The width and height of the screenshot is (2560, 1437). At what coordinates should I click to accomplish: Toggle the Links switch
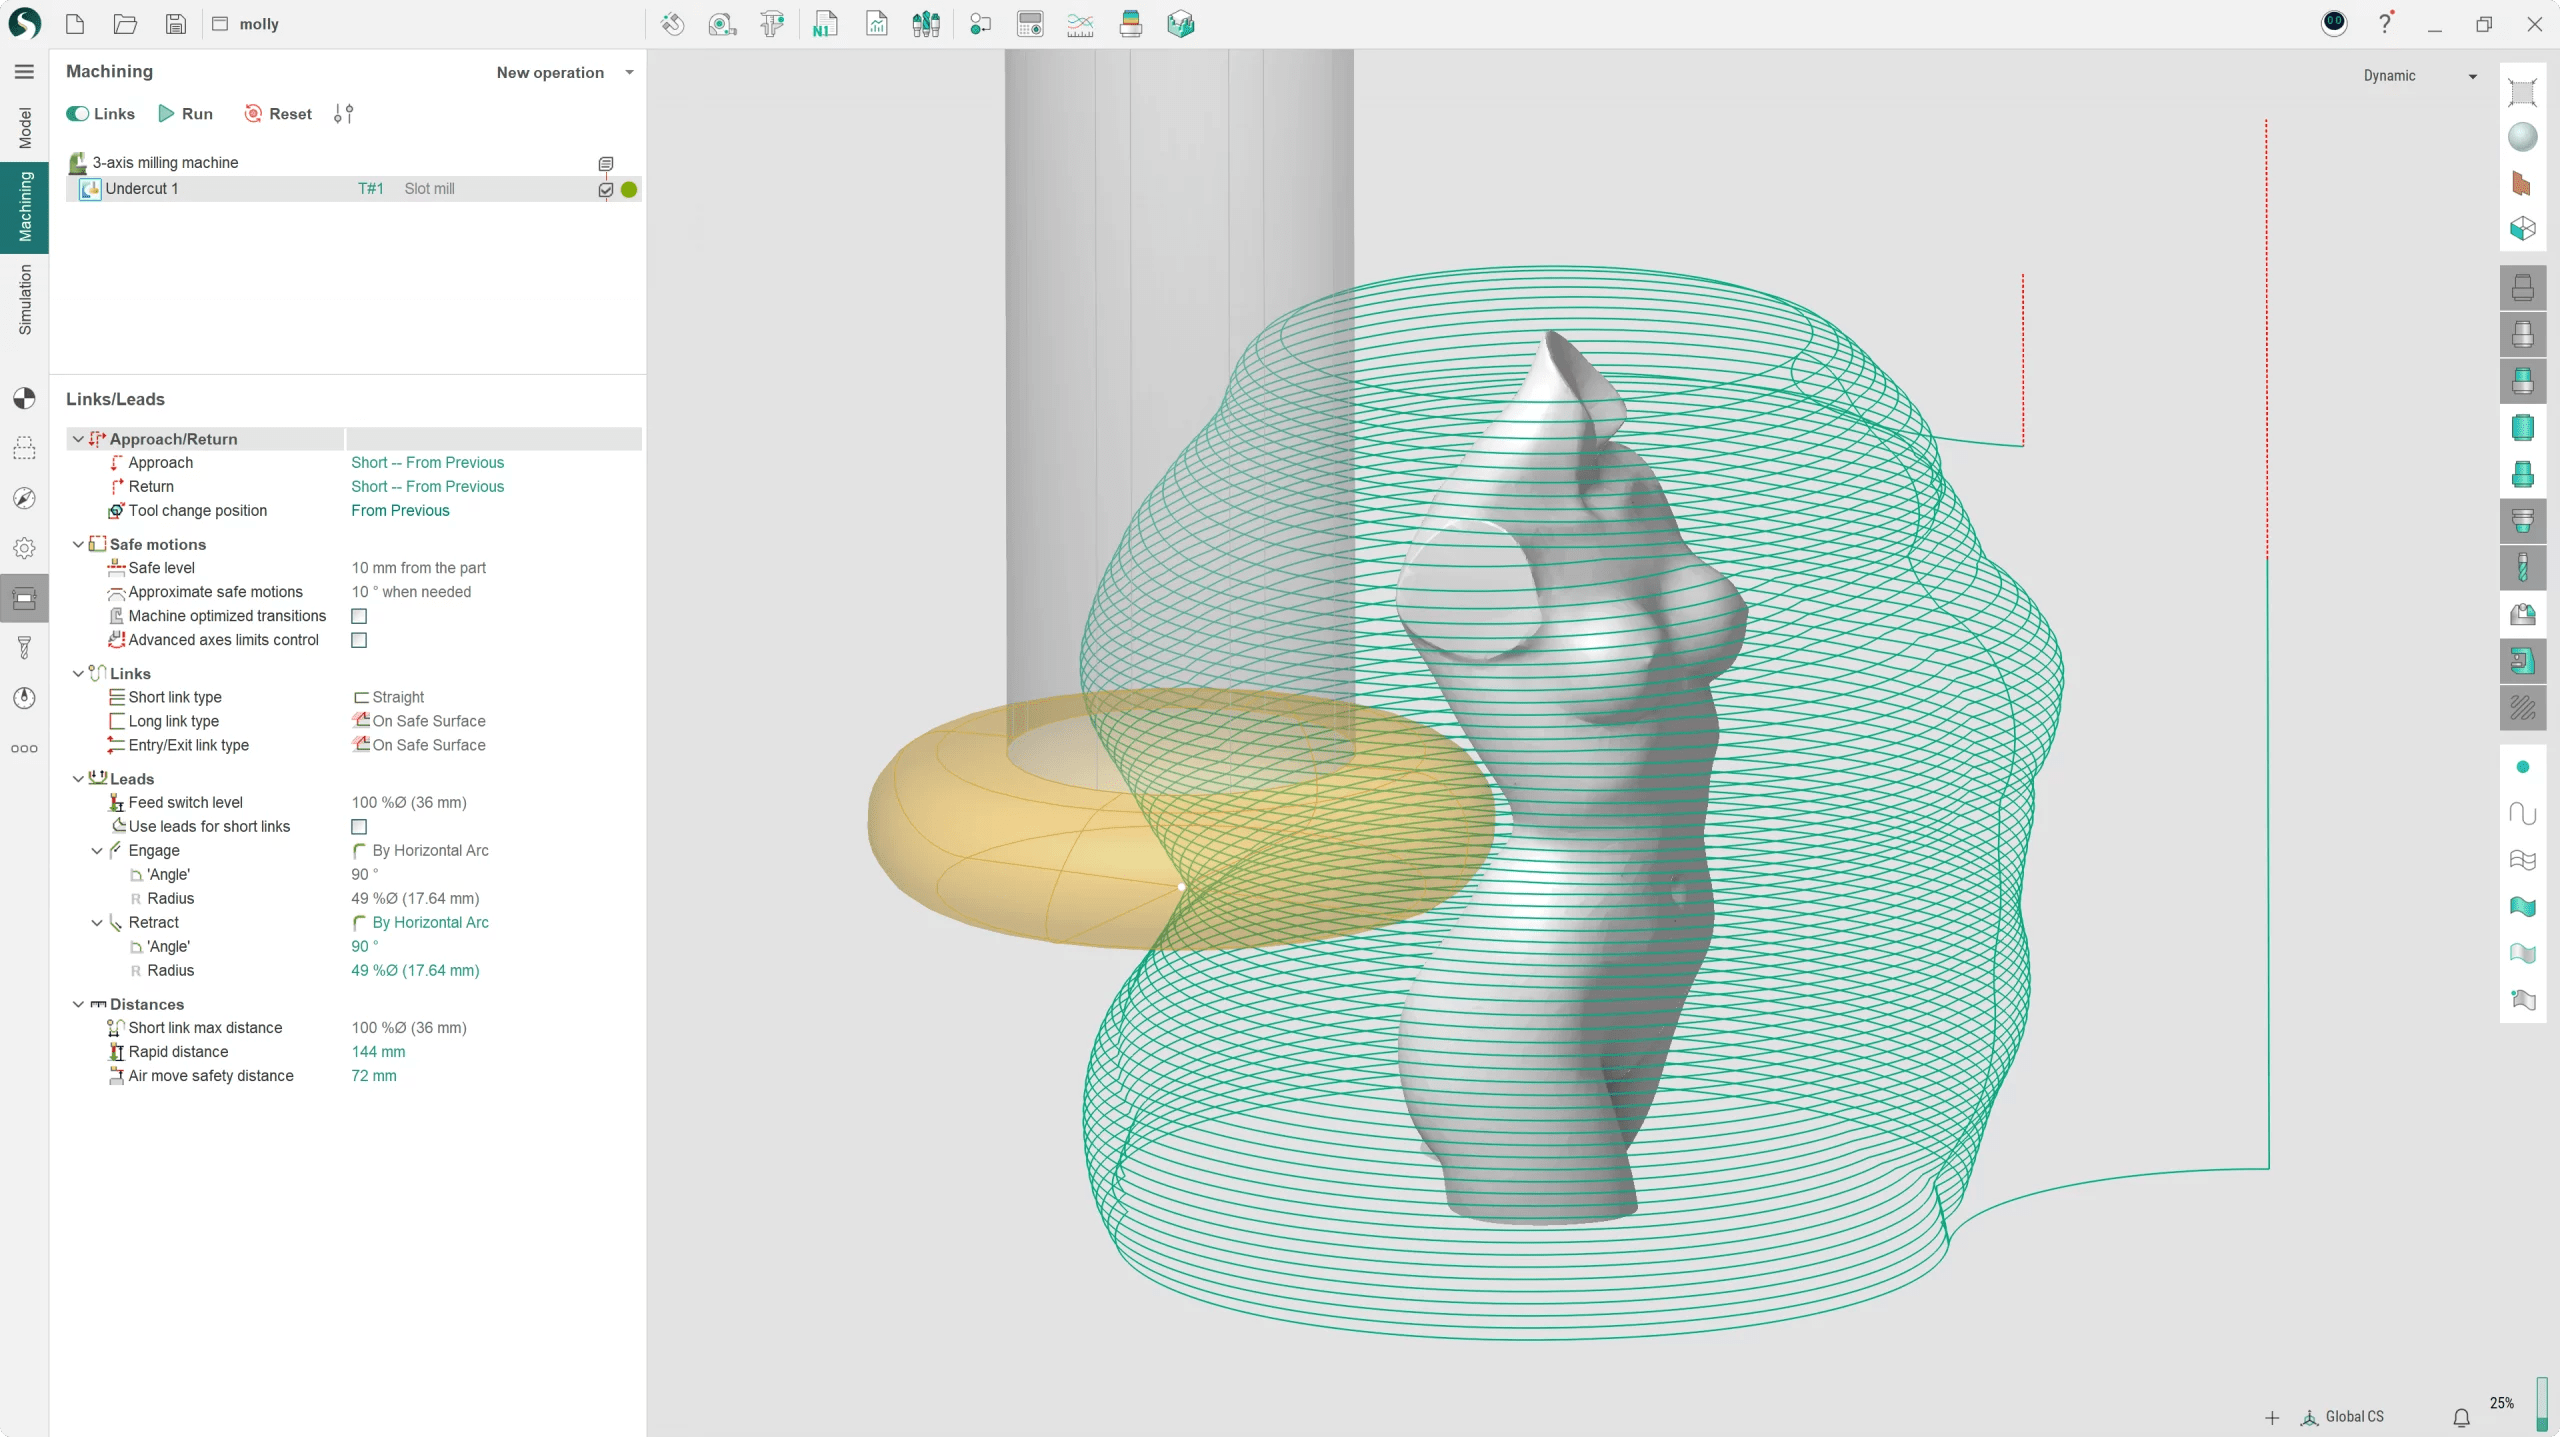tap(78, 114)
